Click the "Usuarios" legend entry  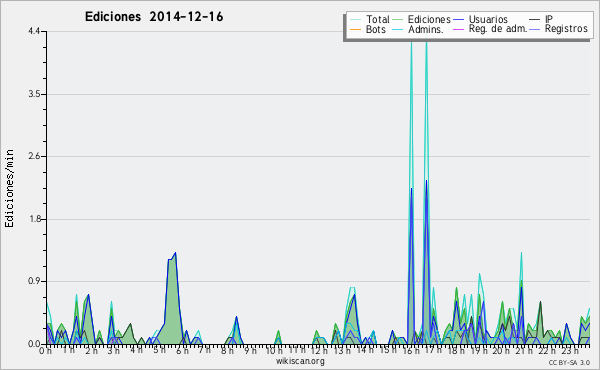(488, 20)
